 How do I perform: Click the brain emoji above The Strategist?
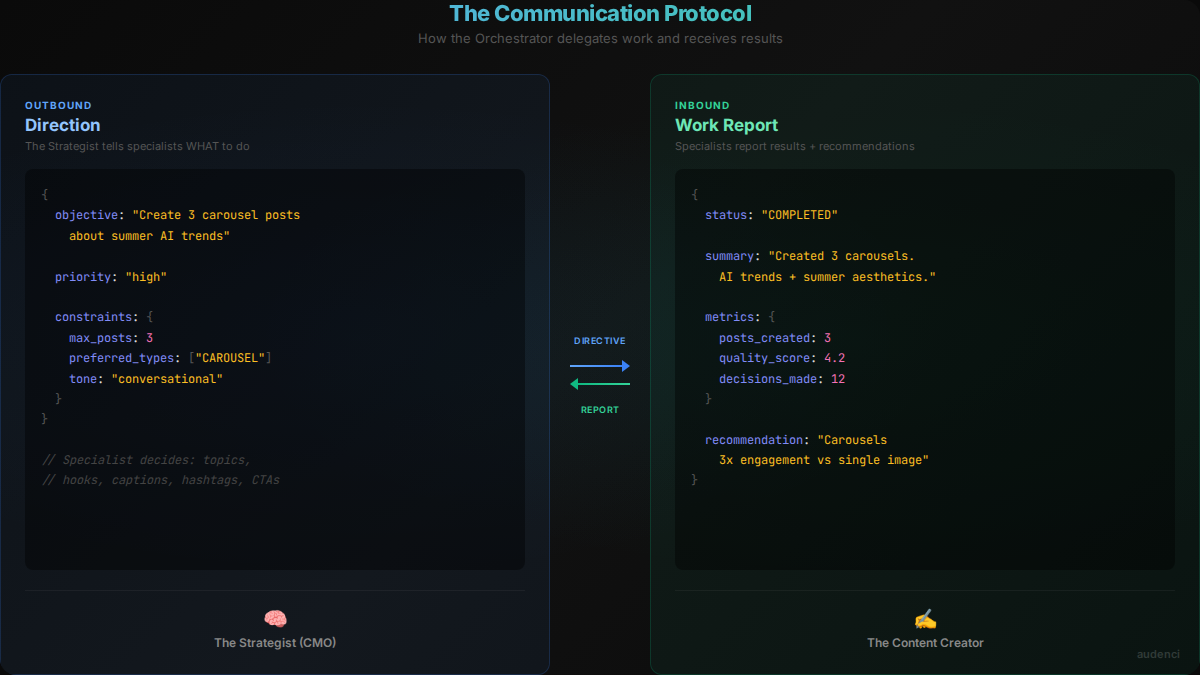275,619
